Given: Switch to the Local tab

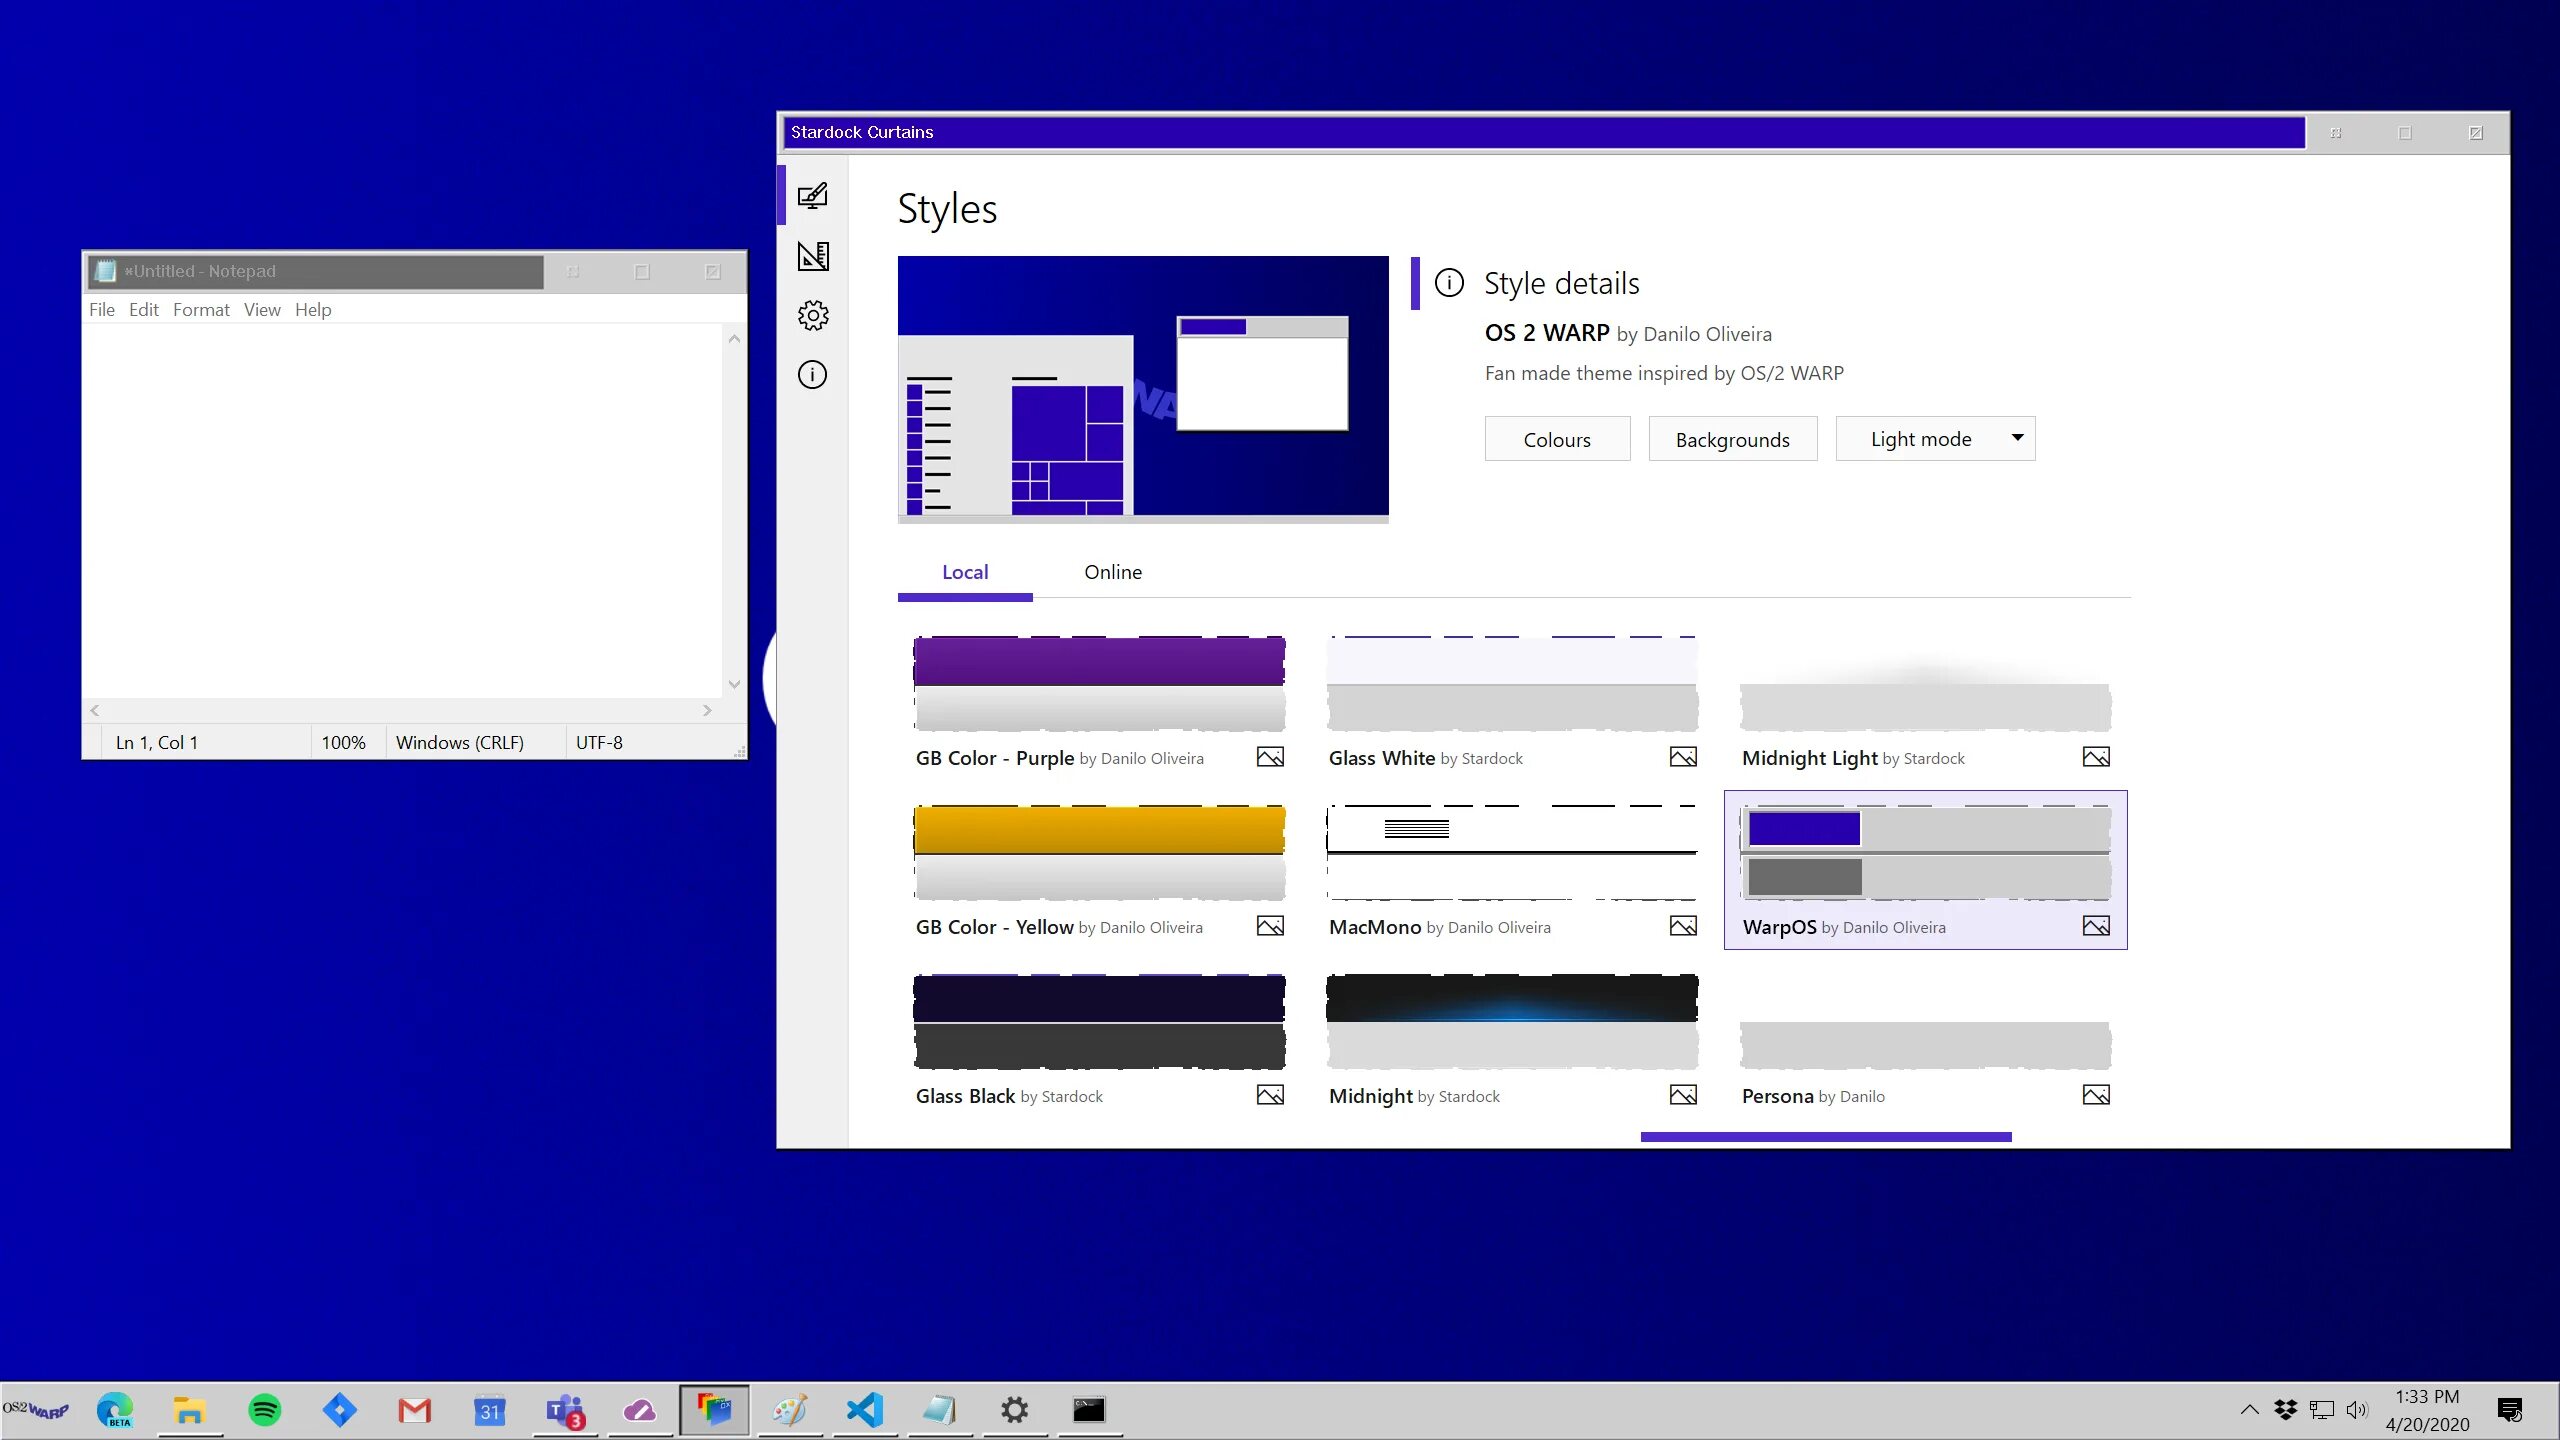Looking at the screenshot, I should coord(965,572).
